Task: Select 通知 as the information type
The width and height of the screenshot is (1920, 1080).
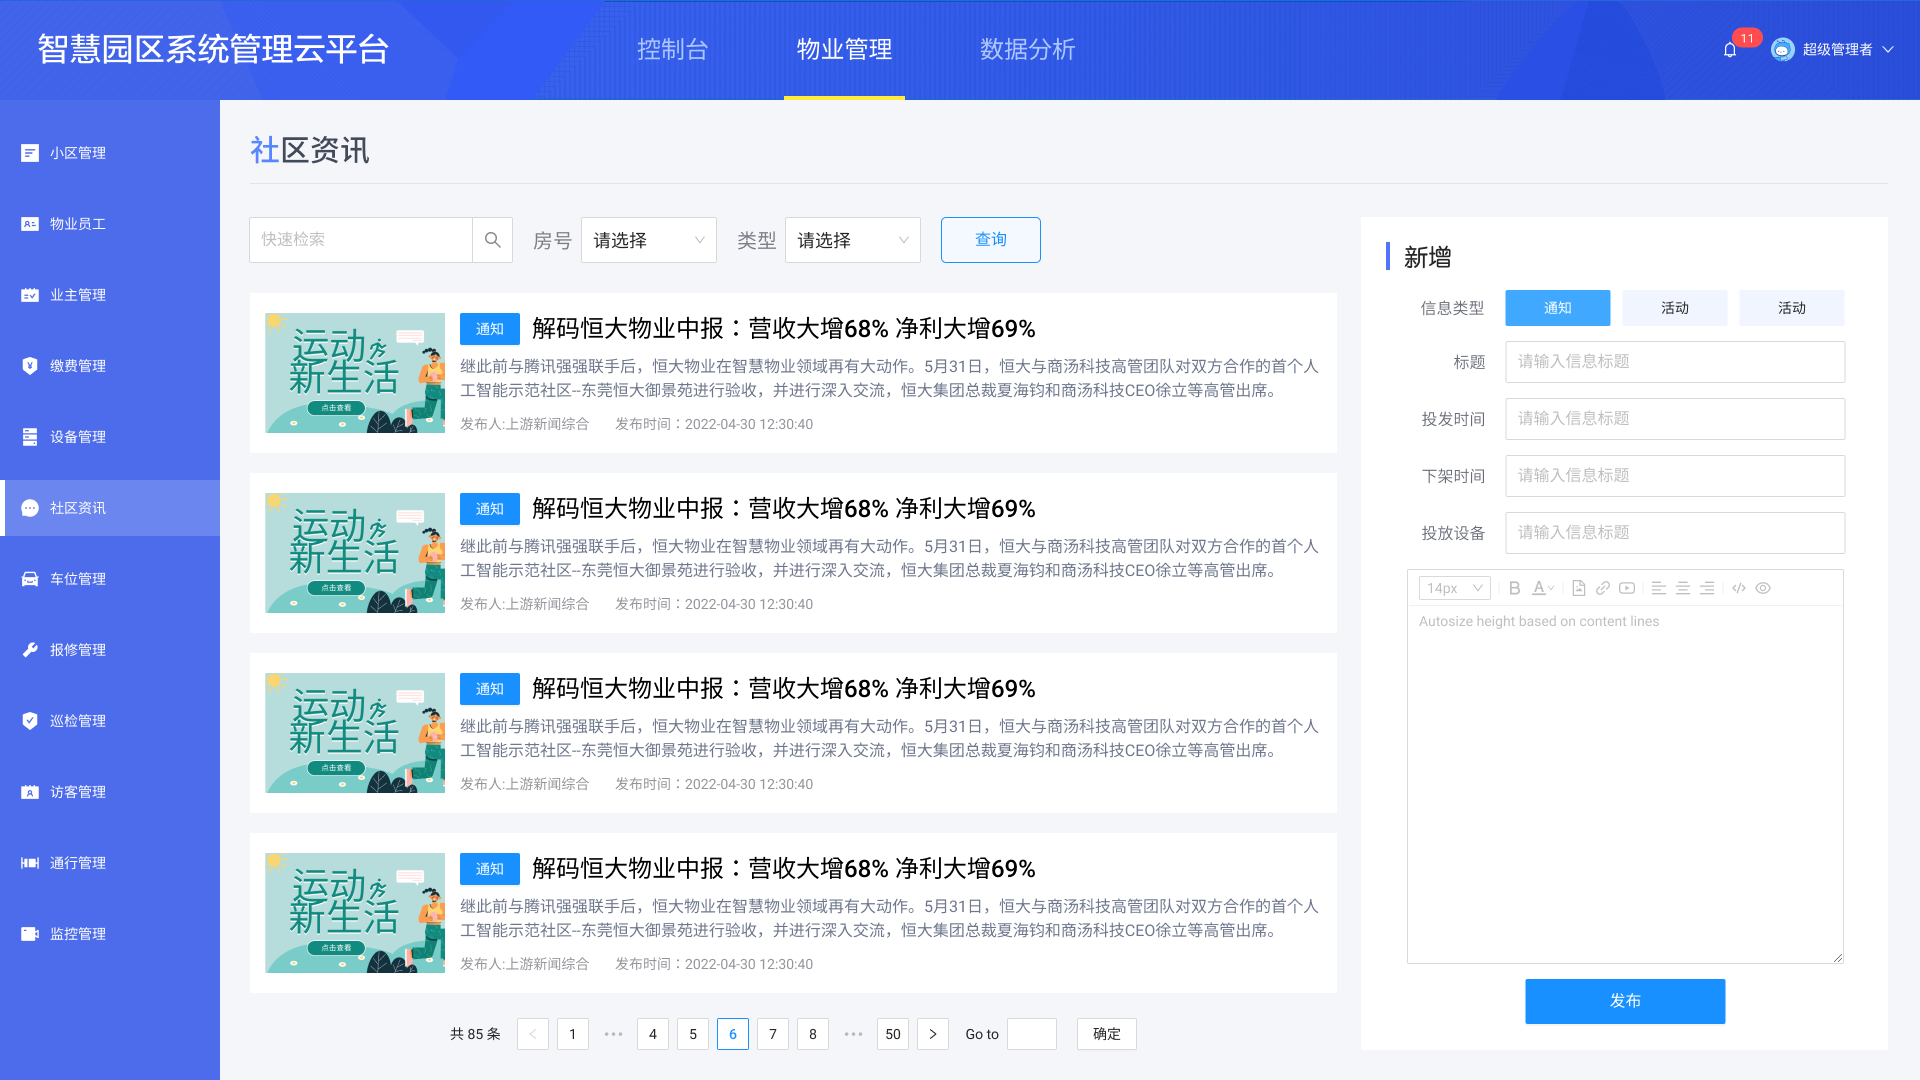Action: click(x=1557, y=308)
